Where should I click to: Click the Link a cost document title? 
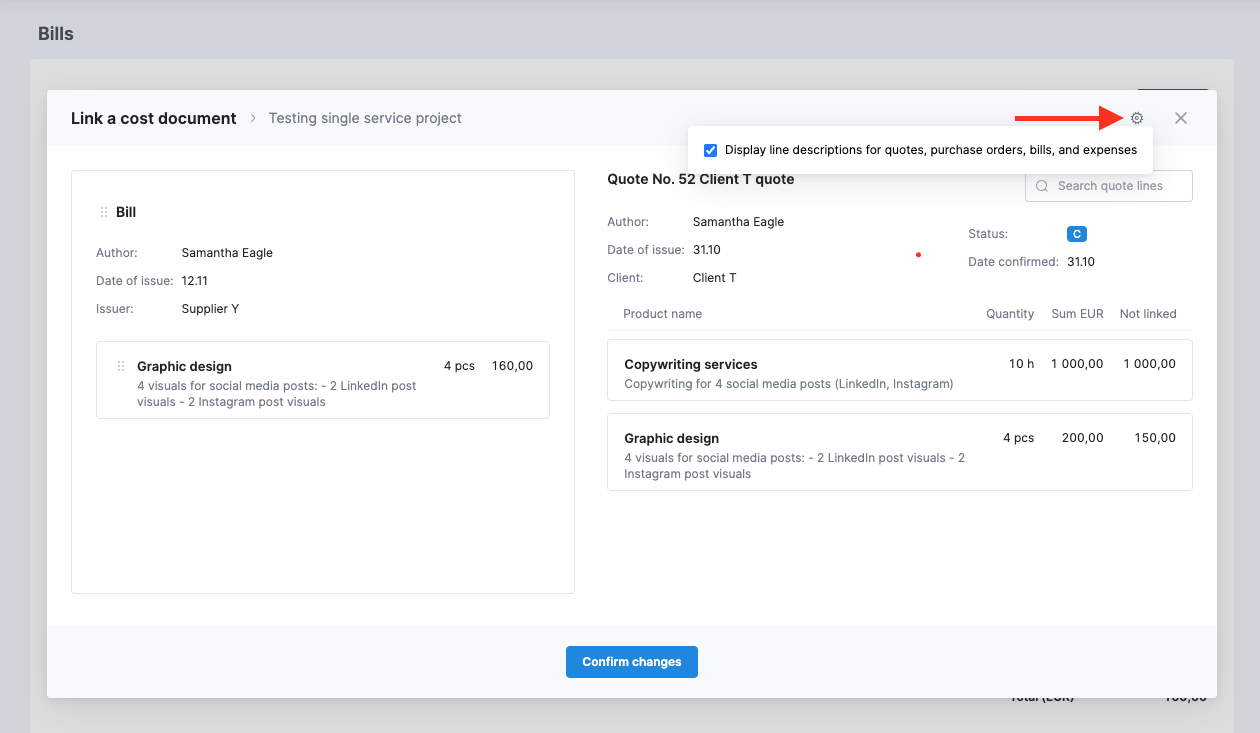(x=153, y=118)
